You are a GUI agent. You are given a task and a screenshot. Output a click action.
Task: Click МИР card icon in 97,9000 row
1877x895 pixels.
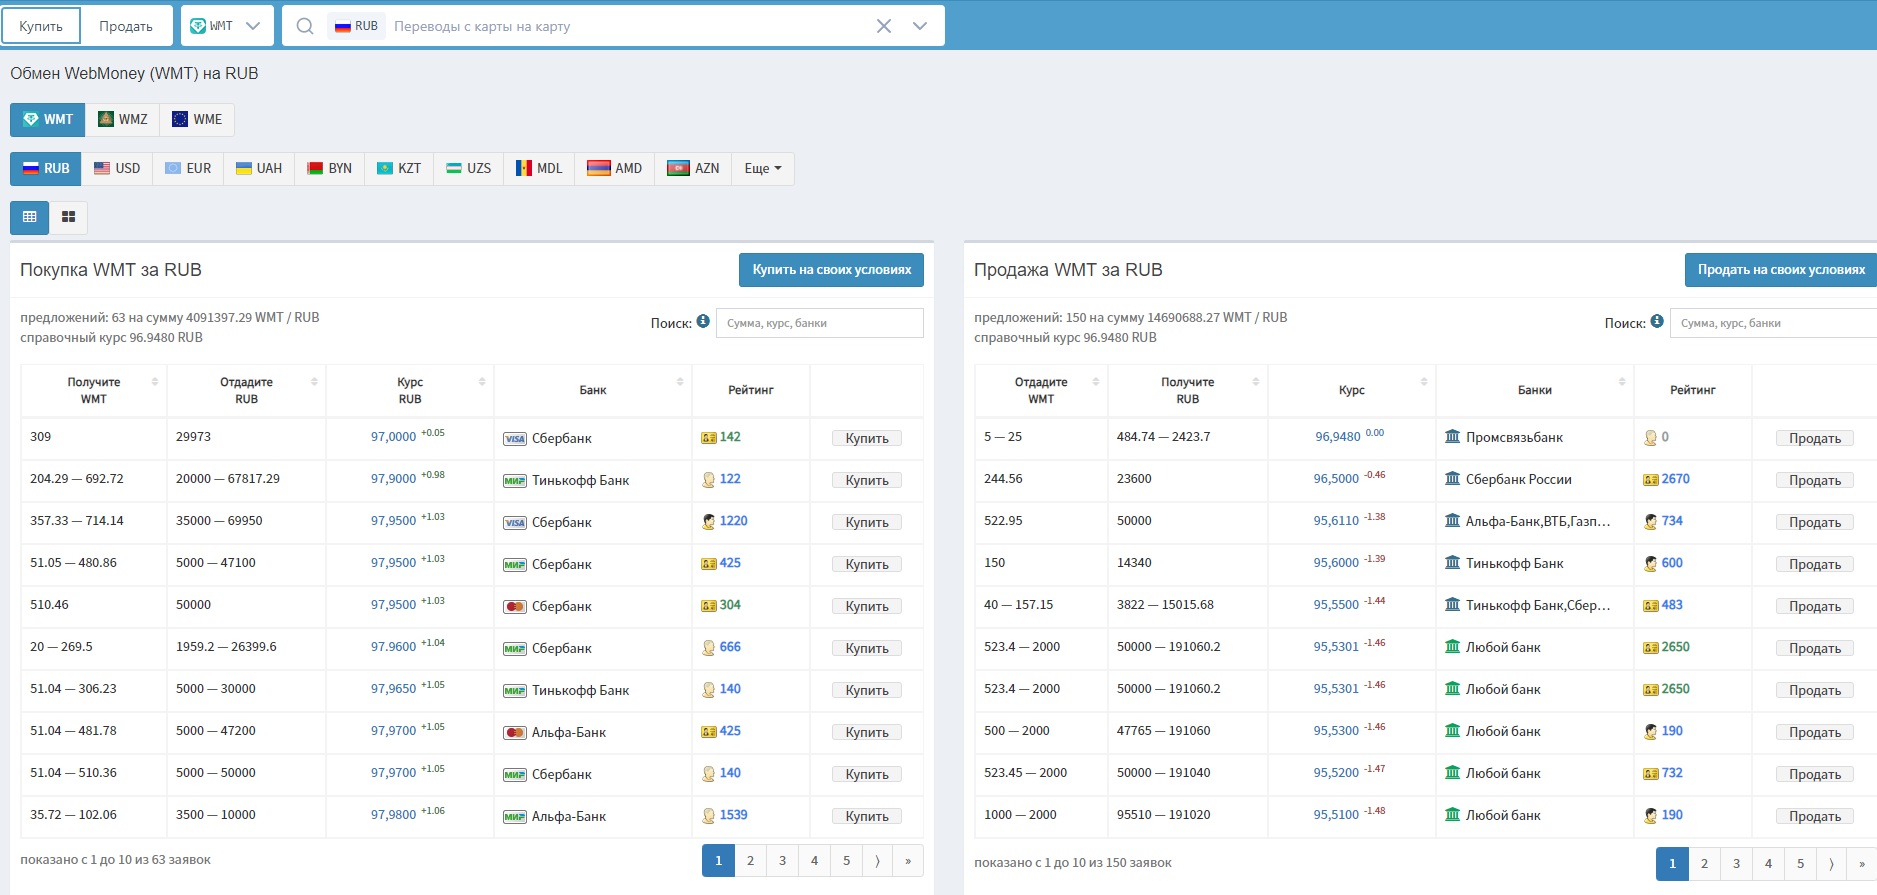[515, 481]
